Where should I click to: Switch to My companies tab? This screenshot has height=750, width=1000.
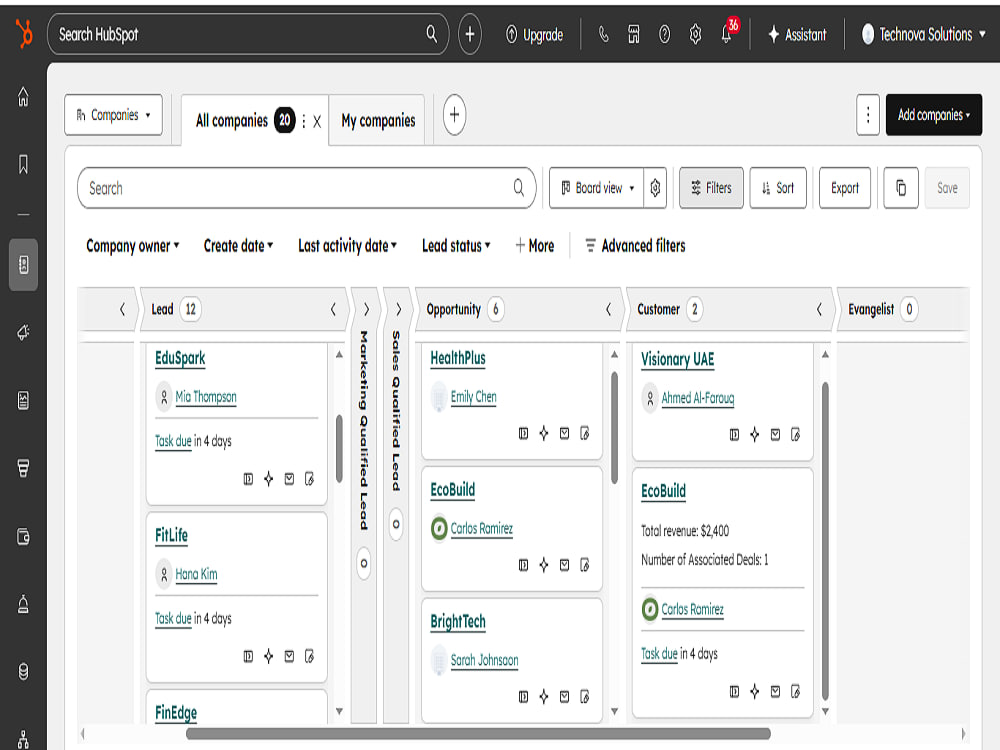pos(378,121)
